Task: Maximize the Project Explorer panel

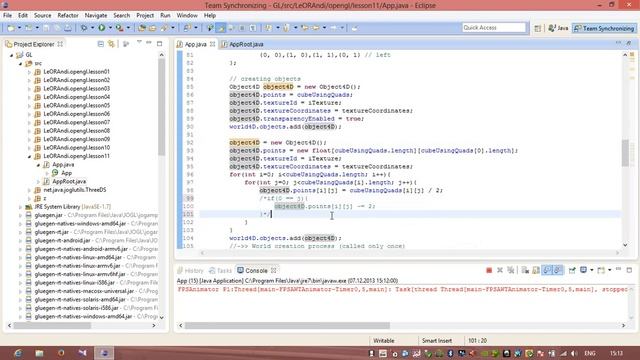Action: tap(160, 43)
